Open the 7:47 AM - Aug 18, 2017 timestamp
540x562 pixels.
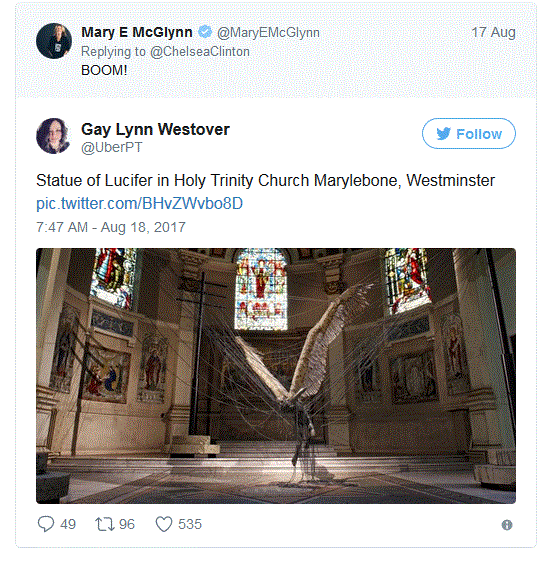[x=111, y=227]
